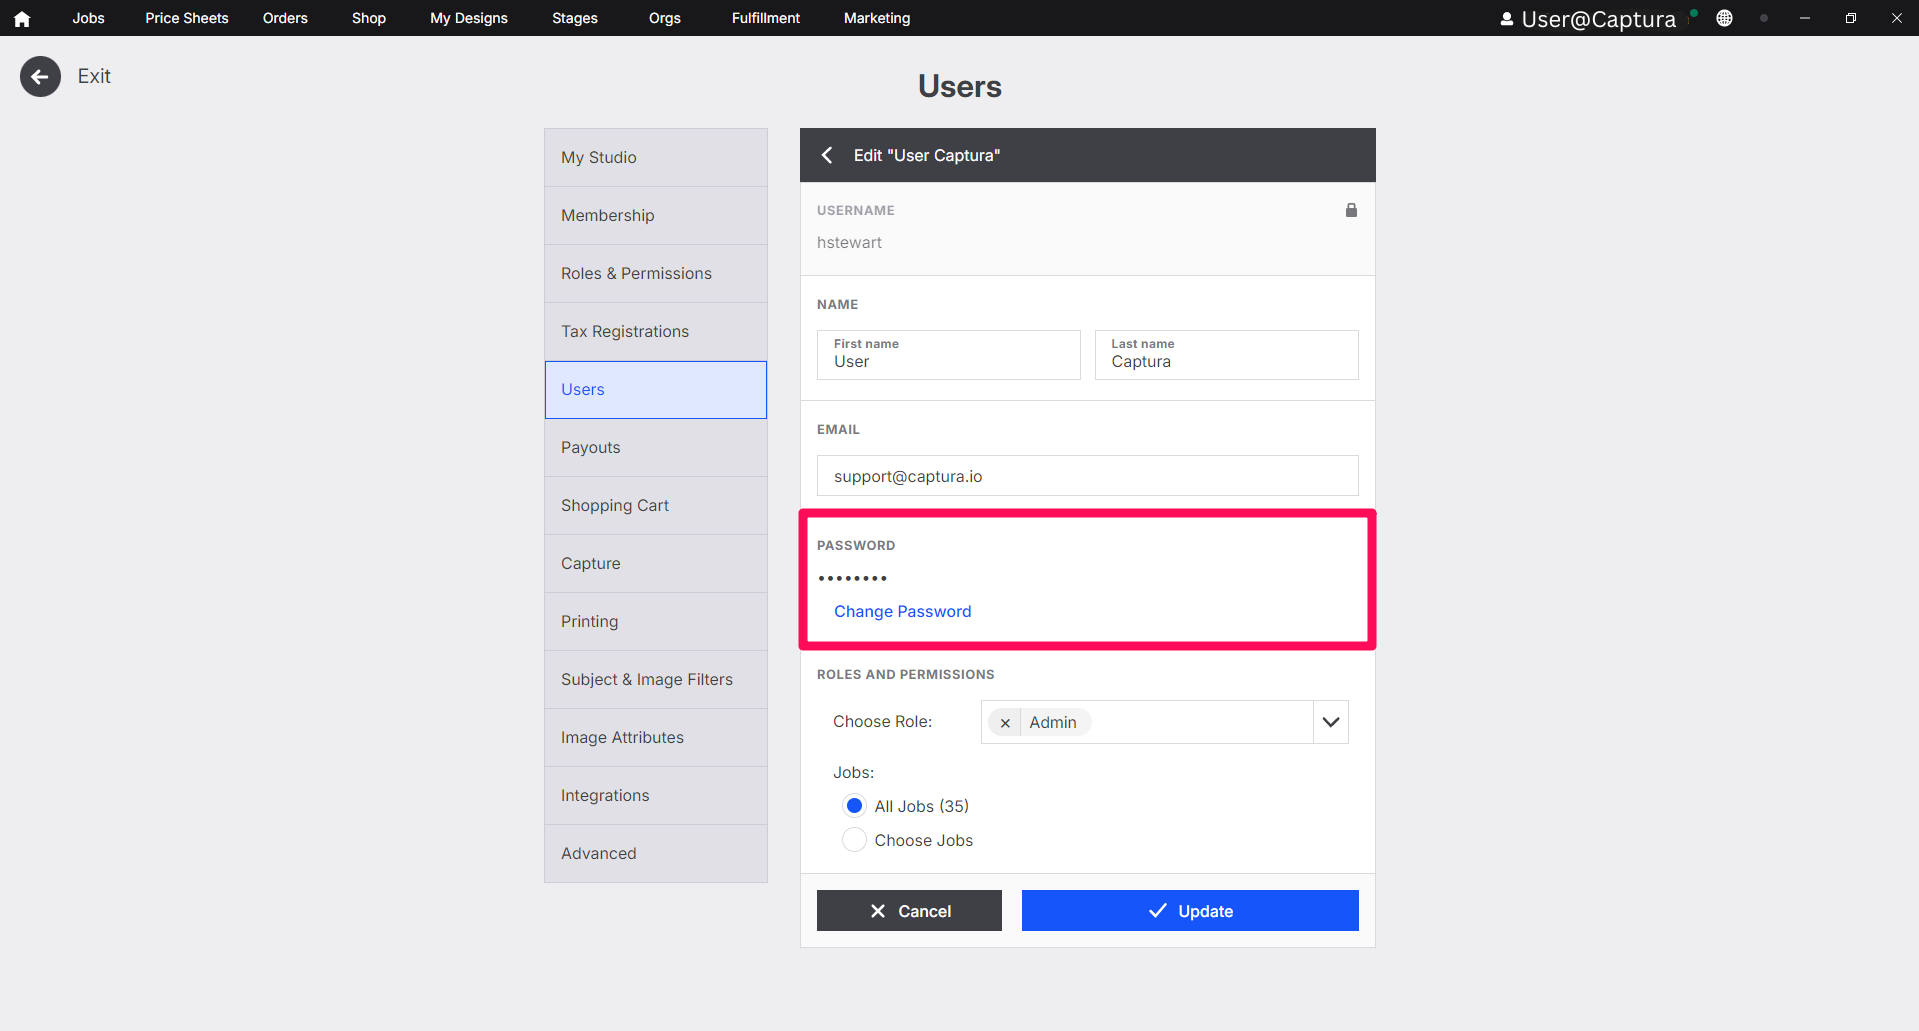Open the Price Sheets menu
Viewport: 1919px width, 1031px height.
(186, 17)
